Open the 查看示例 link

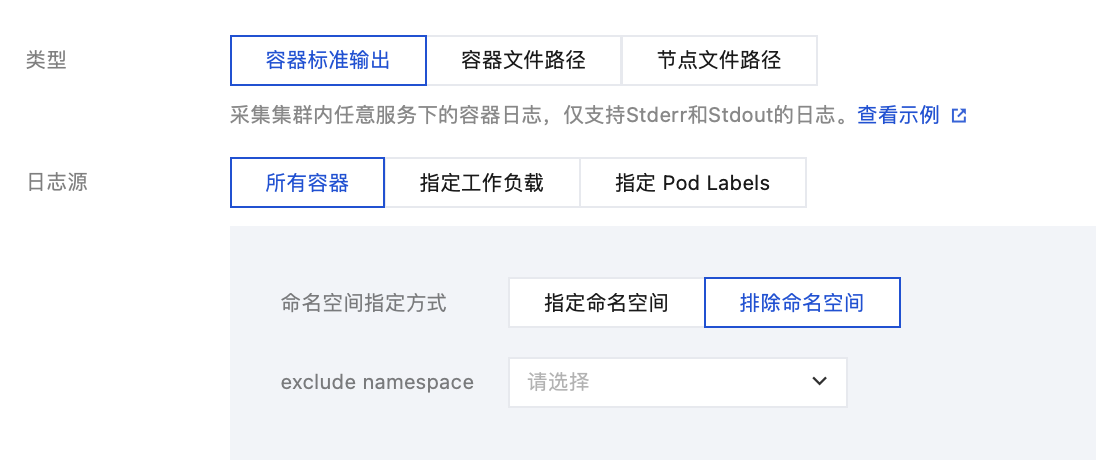[x=898, y=115]
